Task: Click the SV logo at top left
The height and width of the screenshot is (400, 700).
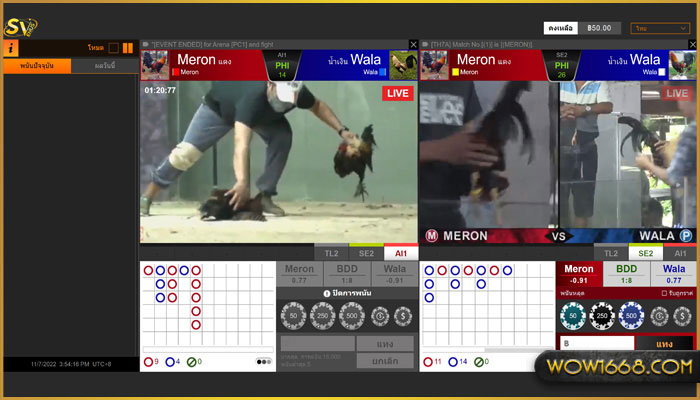Action: coord(20,24)
